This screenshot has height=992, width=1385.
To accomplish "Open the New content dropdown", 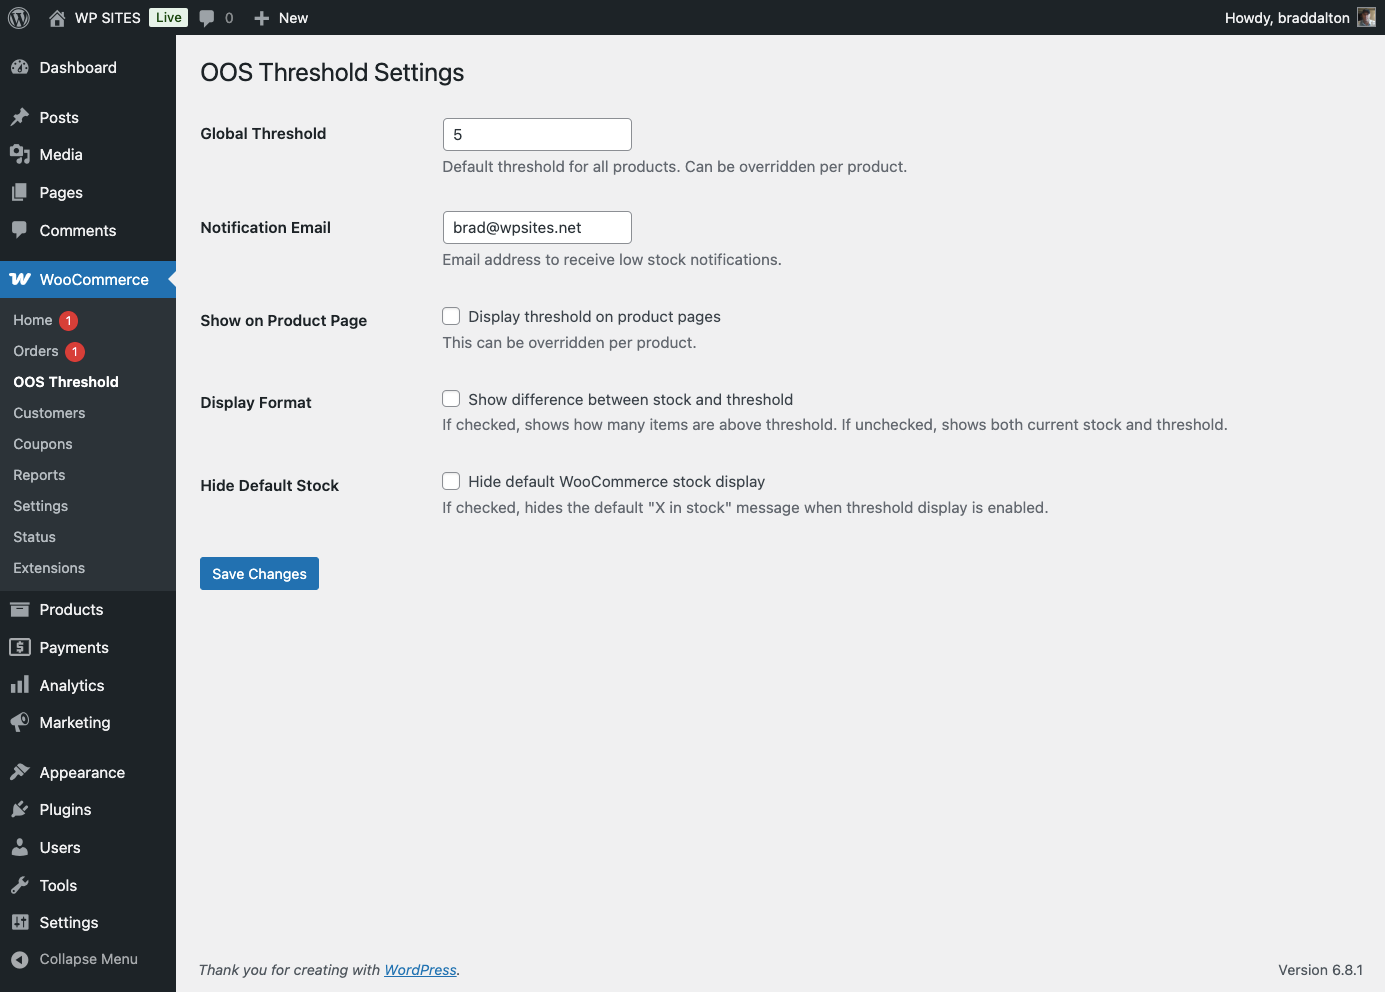I will point(281,18).
